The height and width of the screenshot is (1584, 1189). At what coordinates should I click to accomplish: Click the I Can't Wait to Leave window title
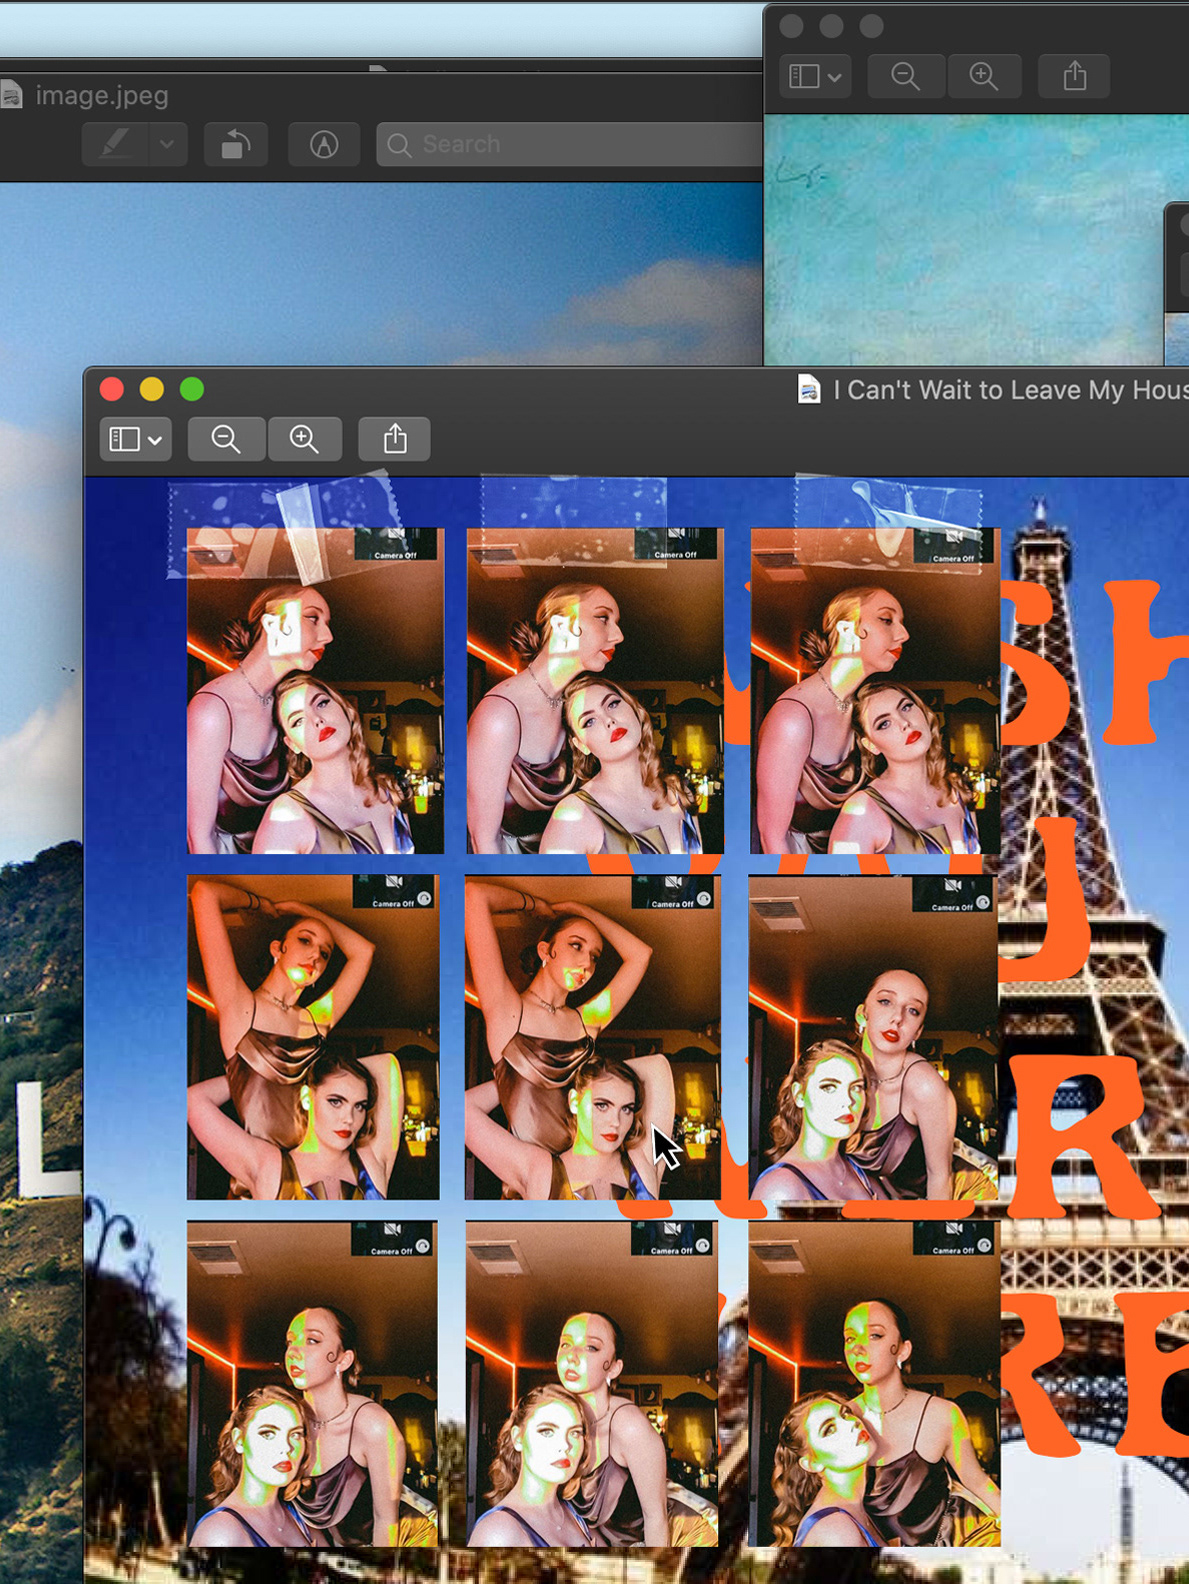click(1011, 389)
